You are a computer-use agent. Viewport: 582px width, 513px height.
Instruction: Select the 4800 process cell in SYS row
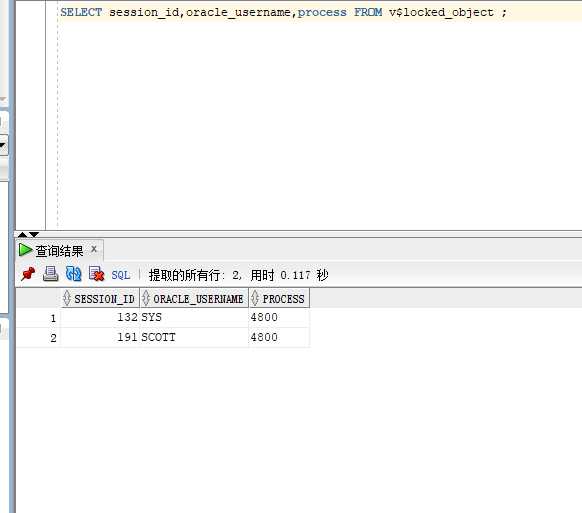click(x=279, y=317)
